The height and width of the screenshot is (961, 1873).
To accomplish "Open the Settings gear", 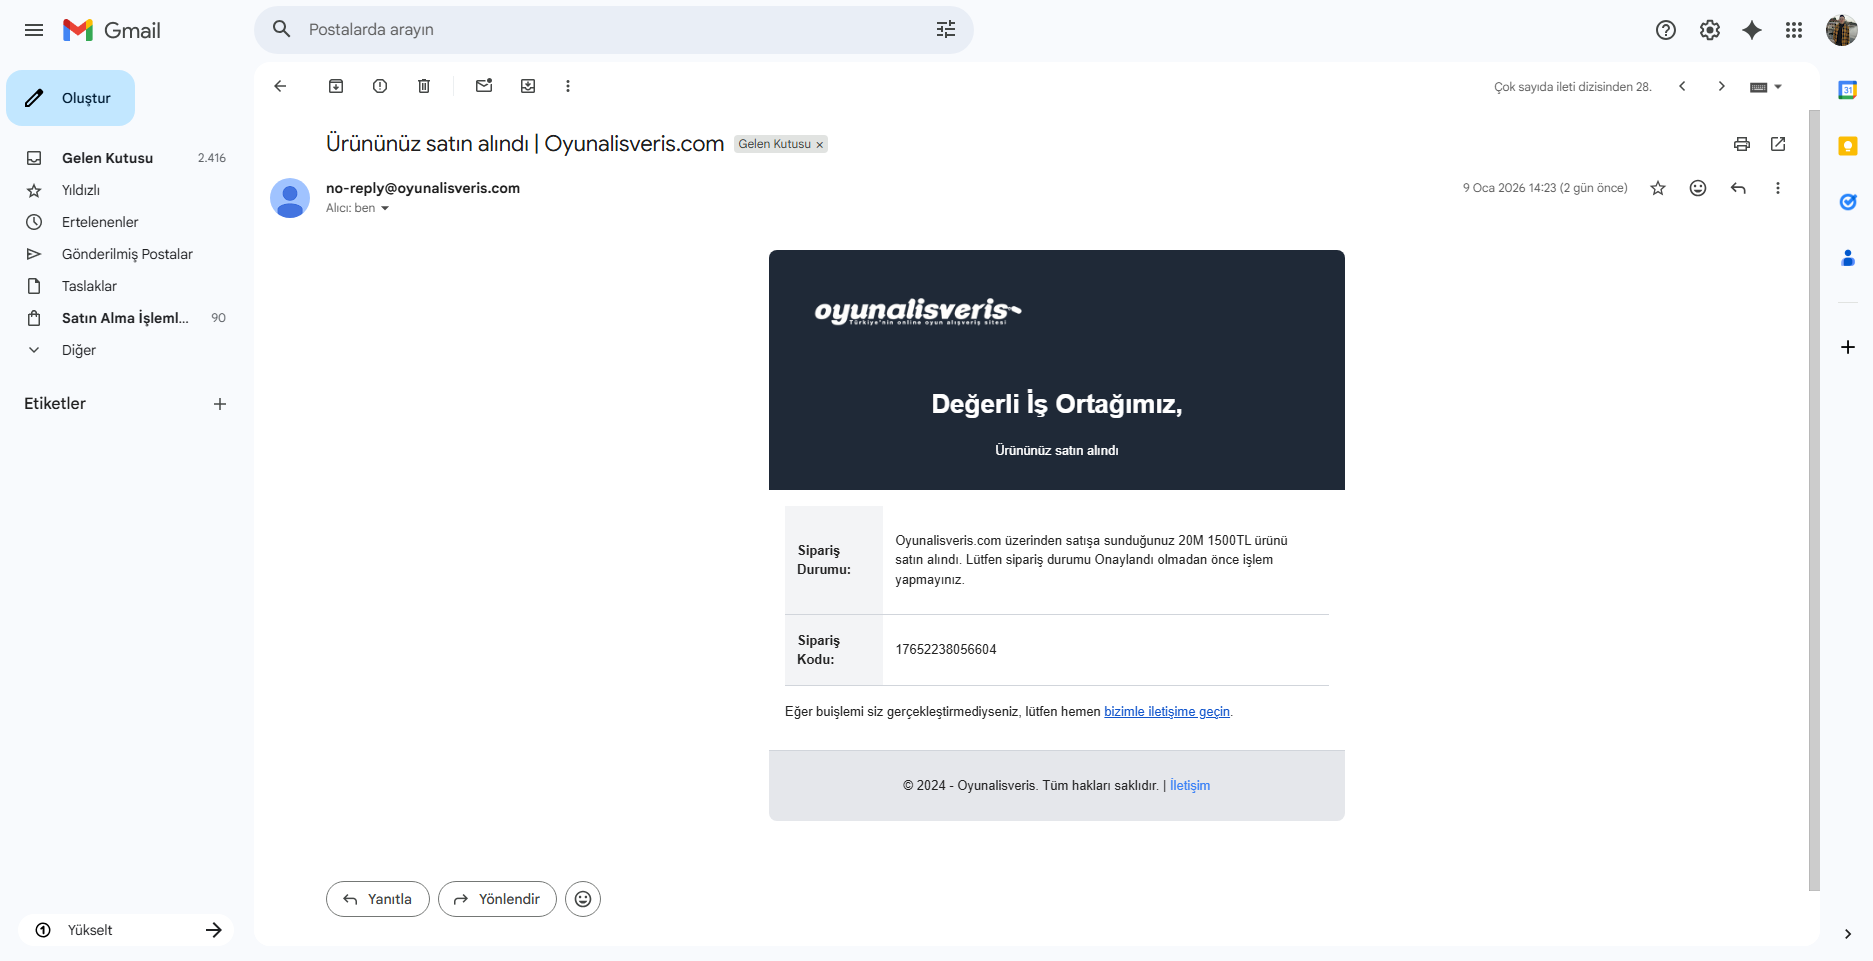I will (x=1710, y=30).
